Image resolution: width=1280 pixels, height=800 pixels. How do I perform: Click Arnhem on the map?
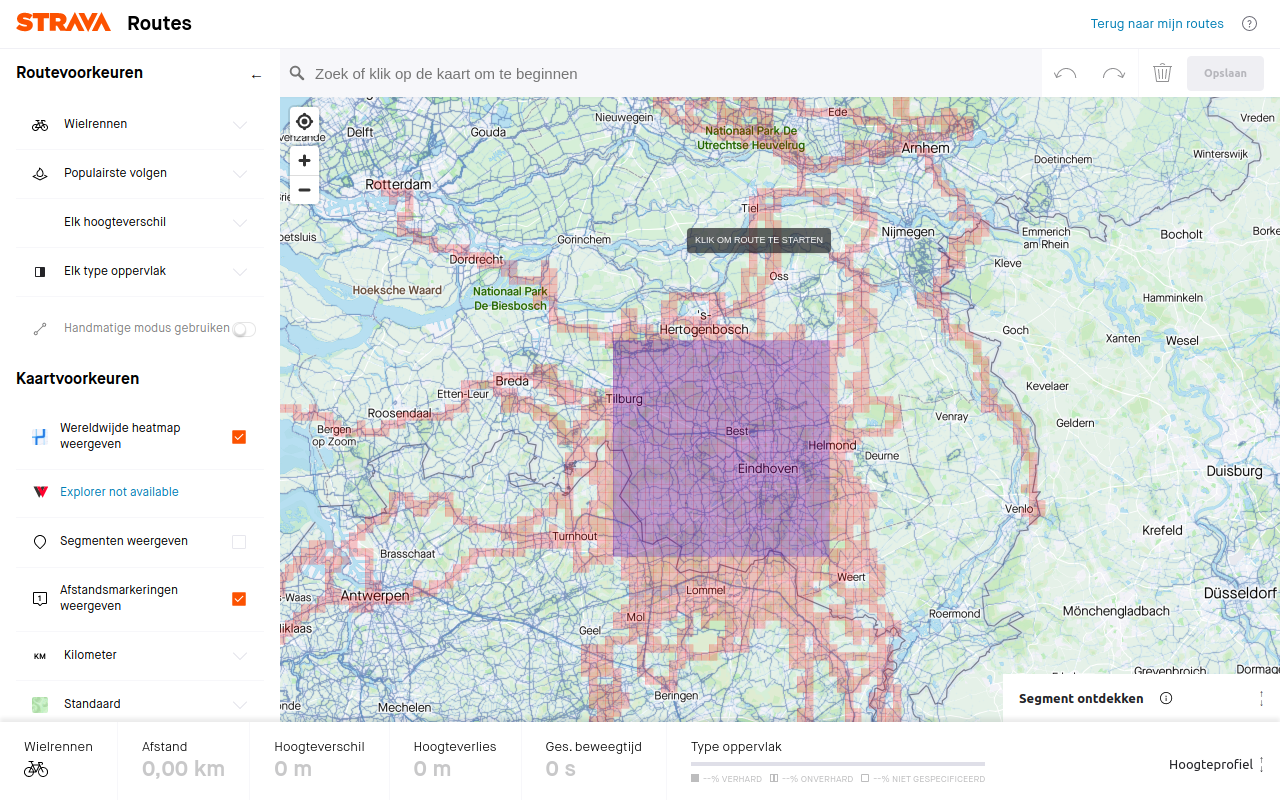(925, 148)
